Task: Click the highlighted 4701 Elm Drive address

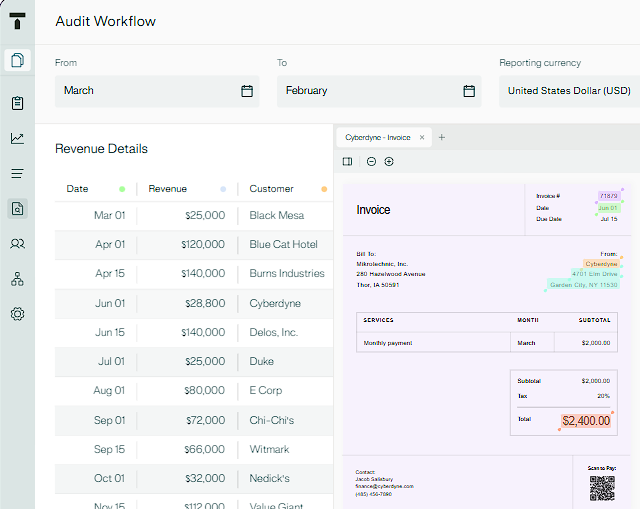Action: (x=595, y=274)
